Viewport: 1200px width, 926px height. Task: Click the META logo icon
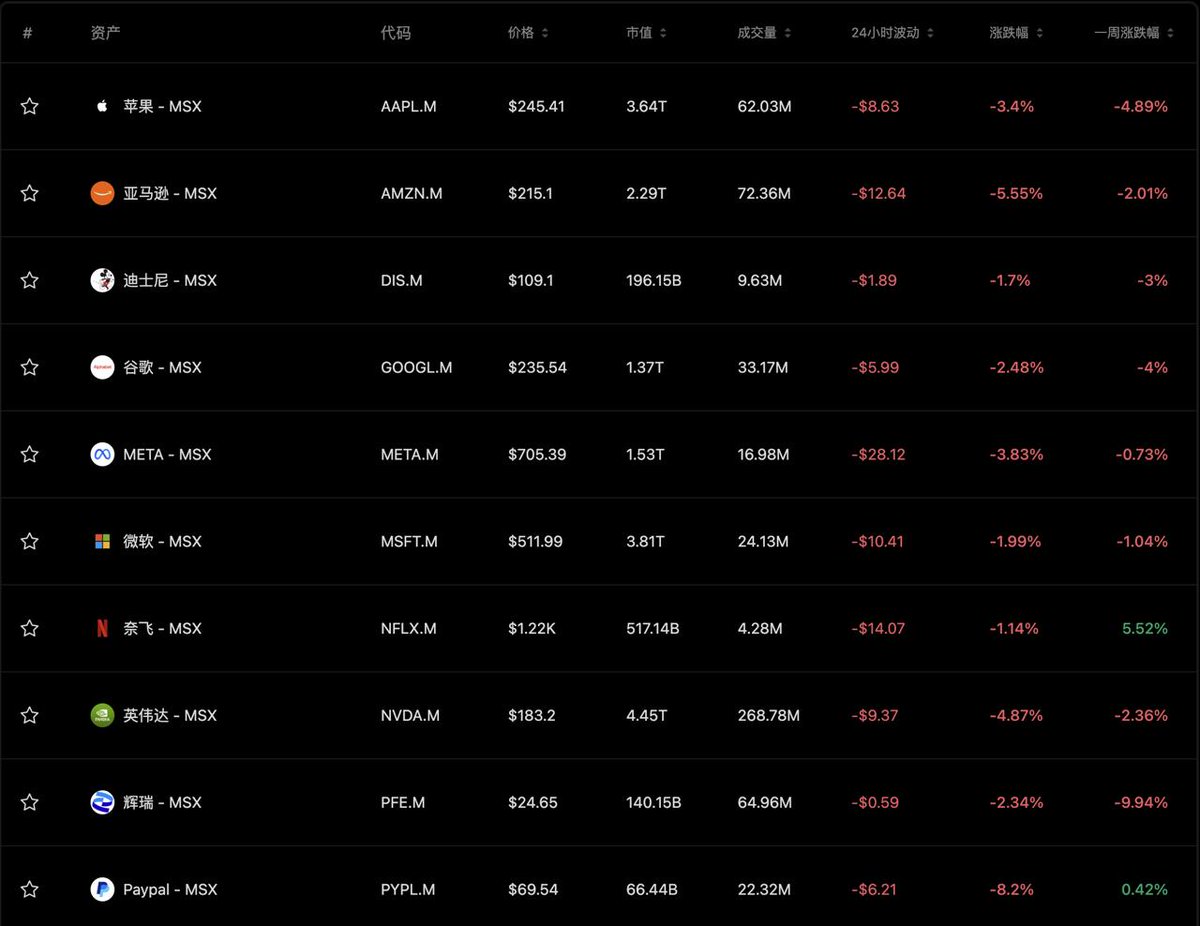click(x=102, y=454)
